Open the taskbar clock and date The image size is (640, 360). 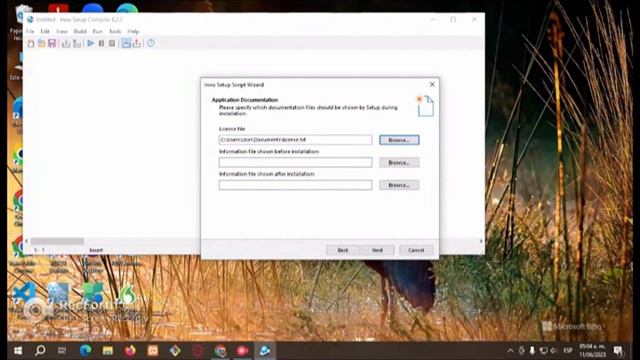(x=592, y=351)
